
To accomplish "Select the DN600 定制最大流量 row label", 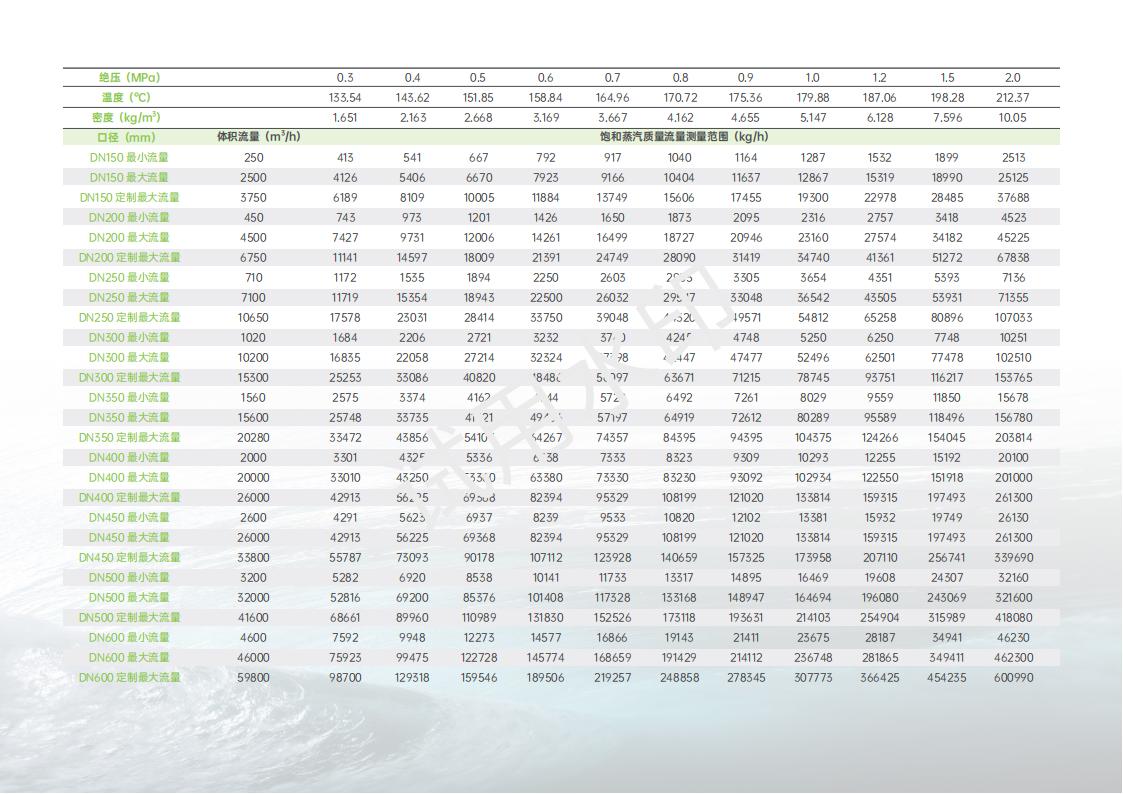I will (x=129, y=677).
